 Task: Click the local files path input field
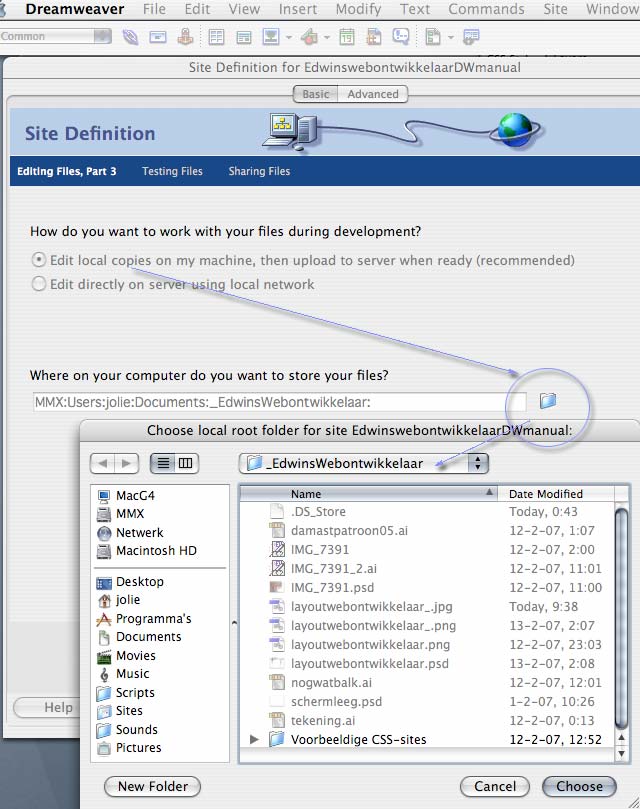(x=280, y=402)
